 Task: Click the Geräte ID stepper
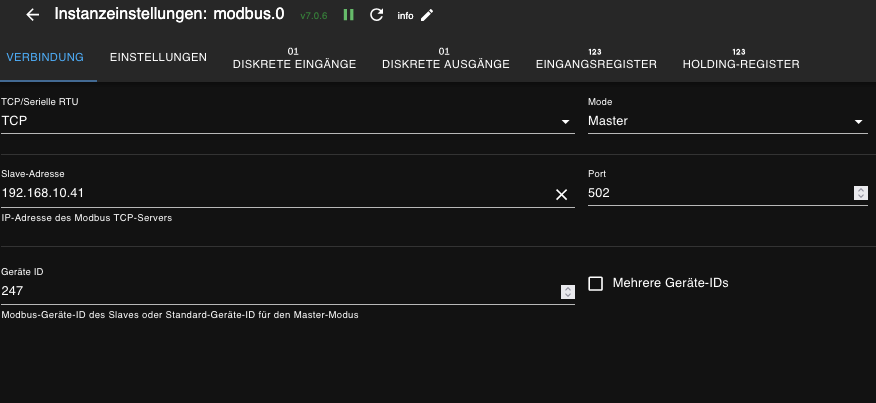(x=567, y=291)
